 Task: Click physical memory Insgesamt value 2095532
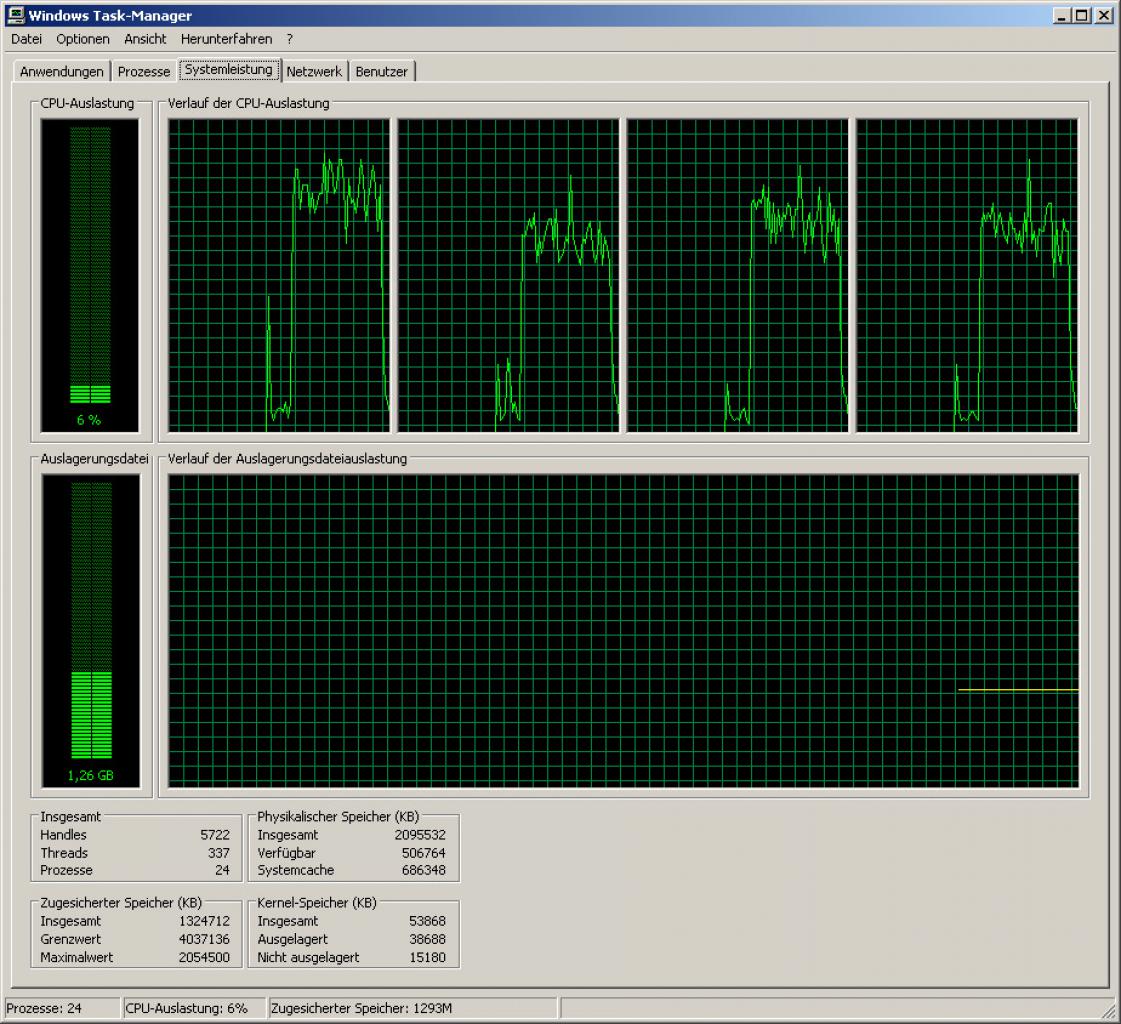pyautogui.click(x=420, y=835)
